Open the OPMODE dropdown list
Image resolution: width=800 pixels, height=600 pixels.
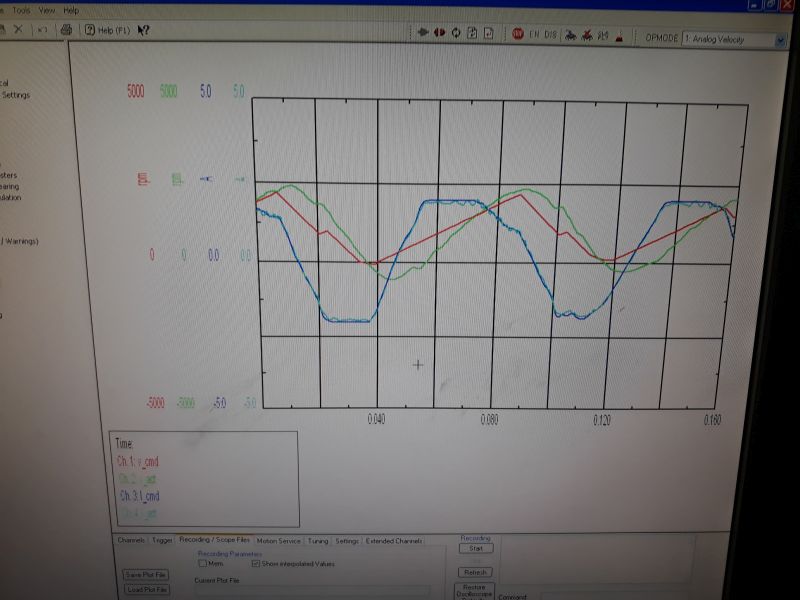coord(780,39)
